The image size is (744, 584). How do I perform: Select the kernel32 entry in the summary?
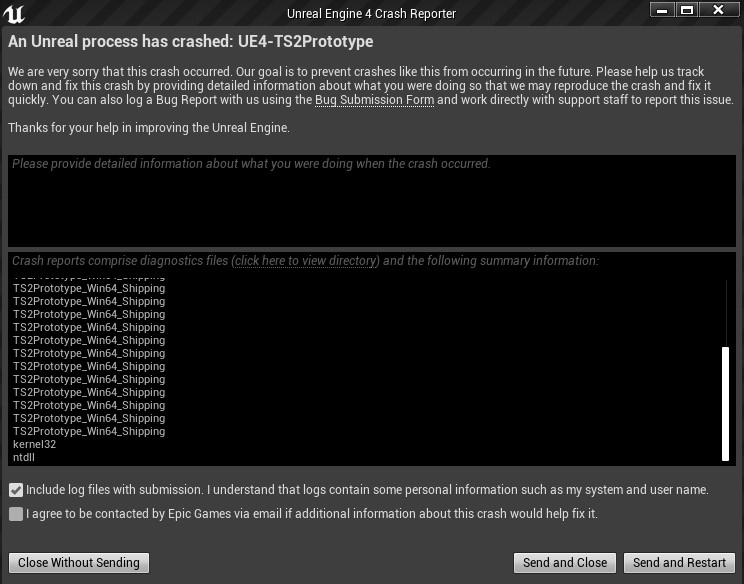pyautogui.click(x=35, y=444)
